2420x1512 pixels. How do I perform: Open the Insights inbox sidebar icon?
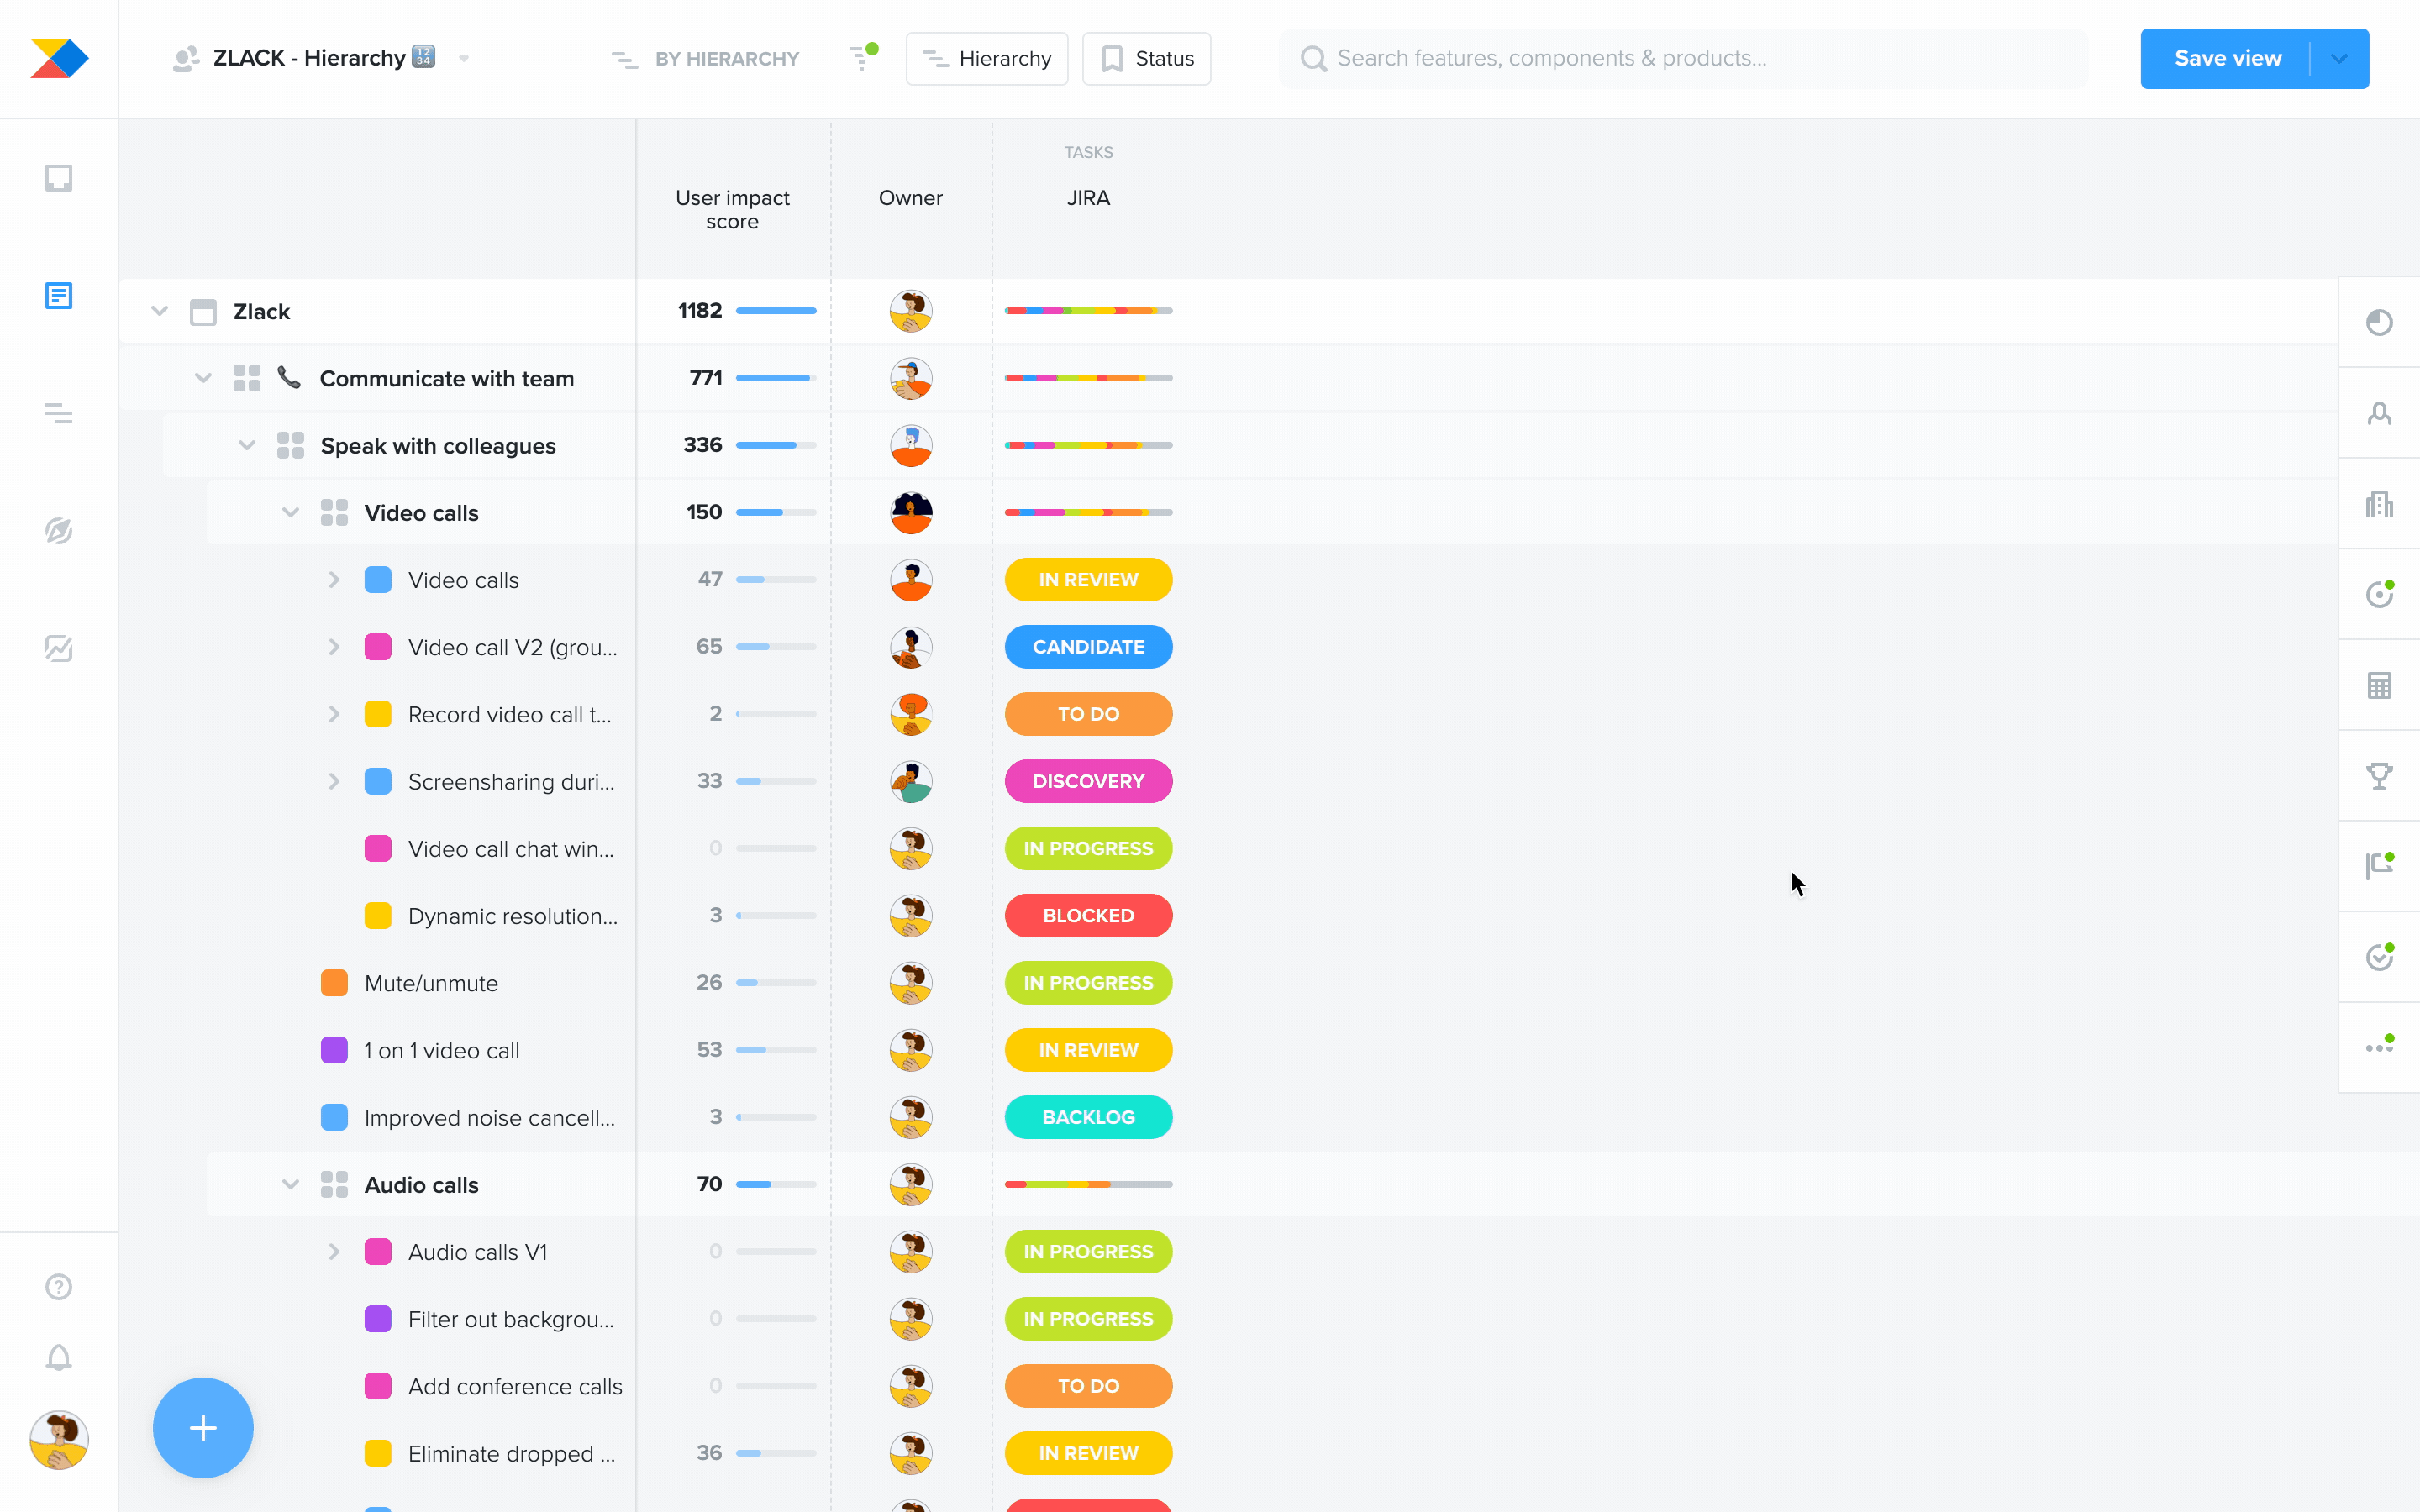(59, 178)
